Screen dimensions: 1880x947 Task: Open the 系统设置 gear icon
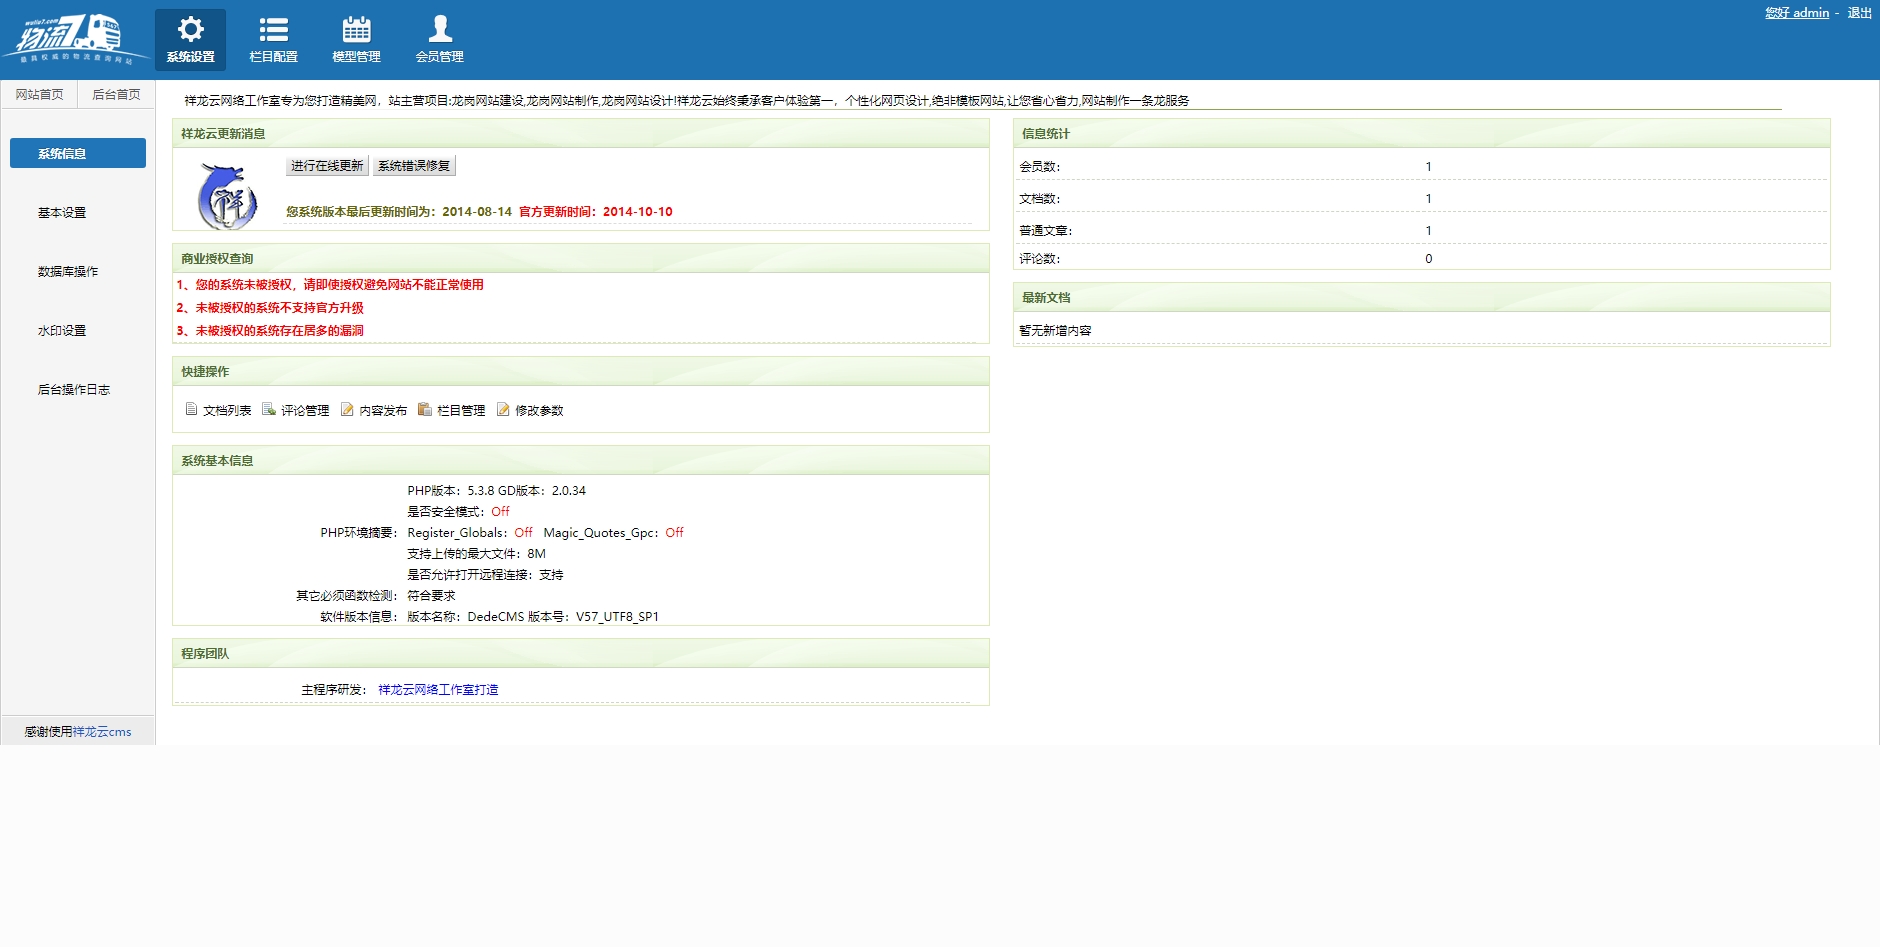tap(190, 29)
